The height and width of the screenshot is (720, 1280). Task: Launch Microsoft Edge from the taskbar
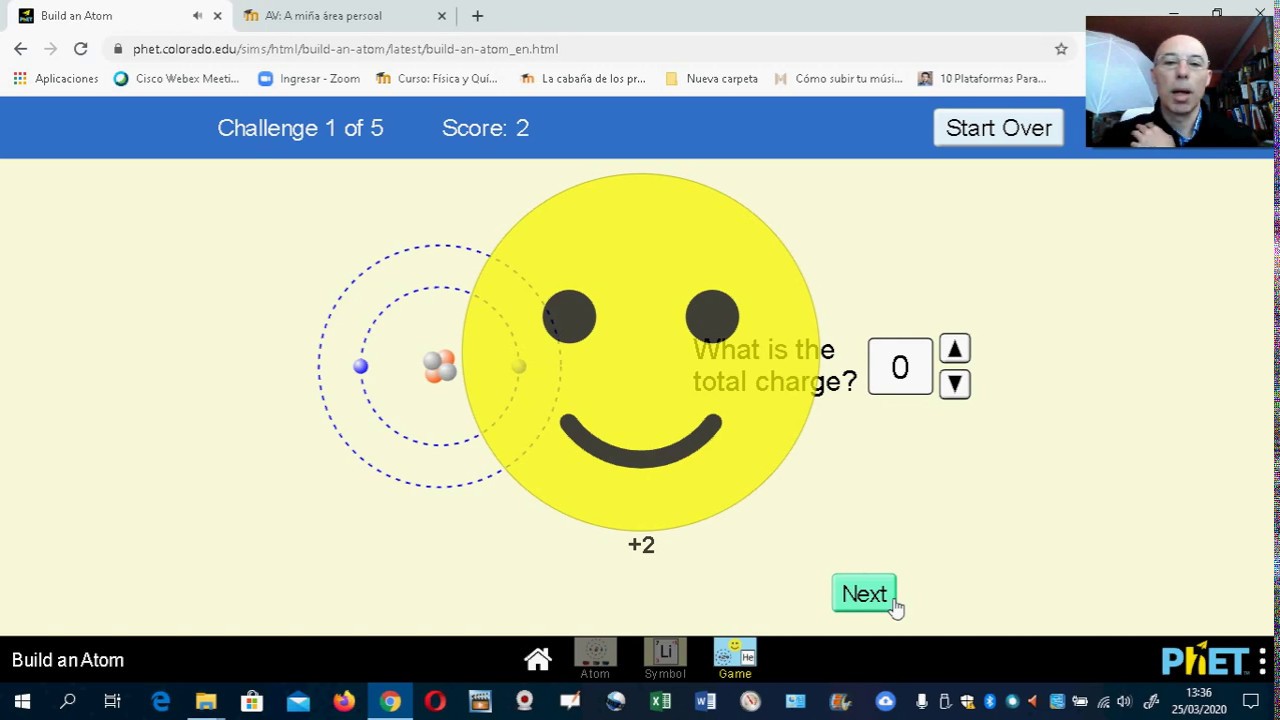160,702
